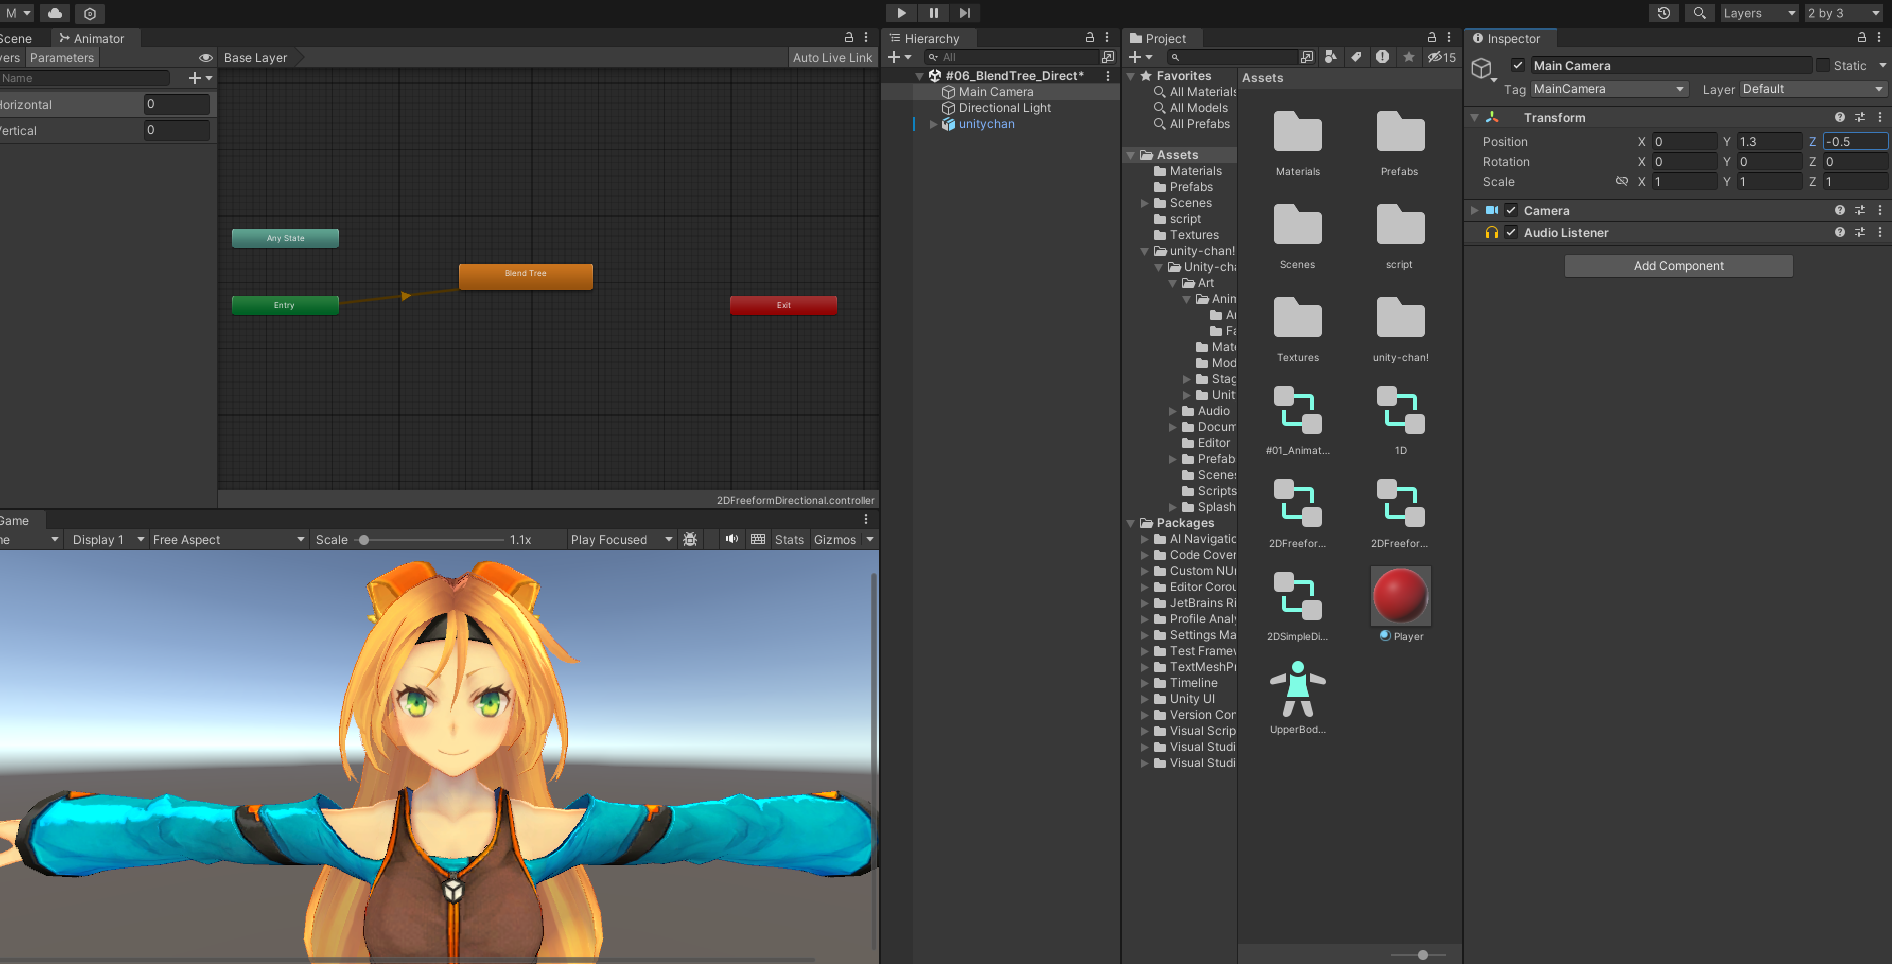Toggle Main Camera active checkbox
Viewport: 1892px width, 964px height.
pyautogui.click(x=1518, y=65)
